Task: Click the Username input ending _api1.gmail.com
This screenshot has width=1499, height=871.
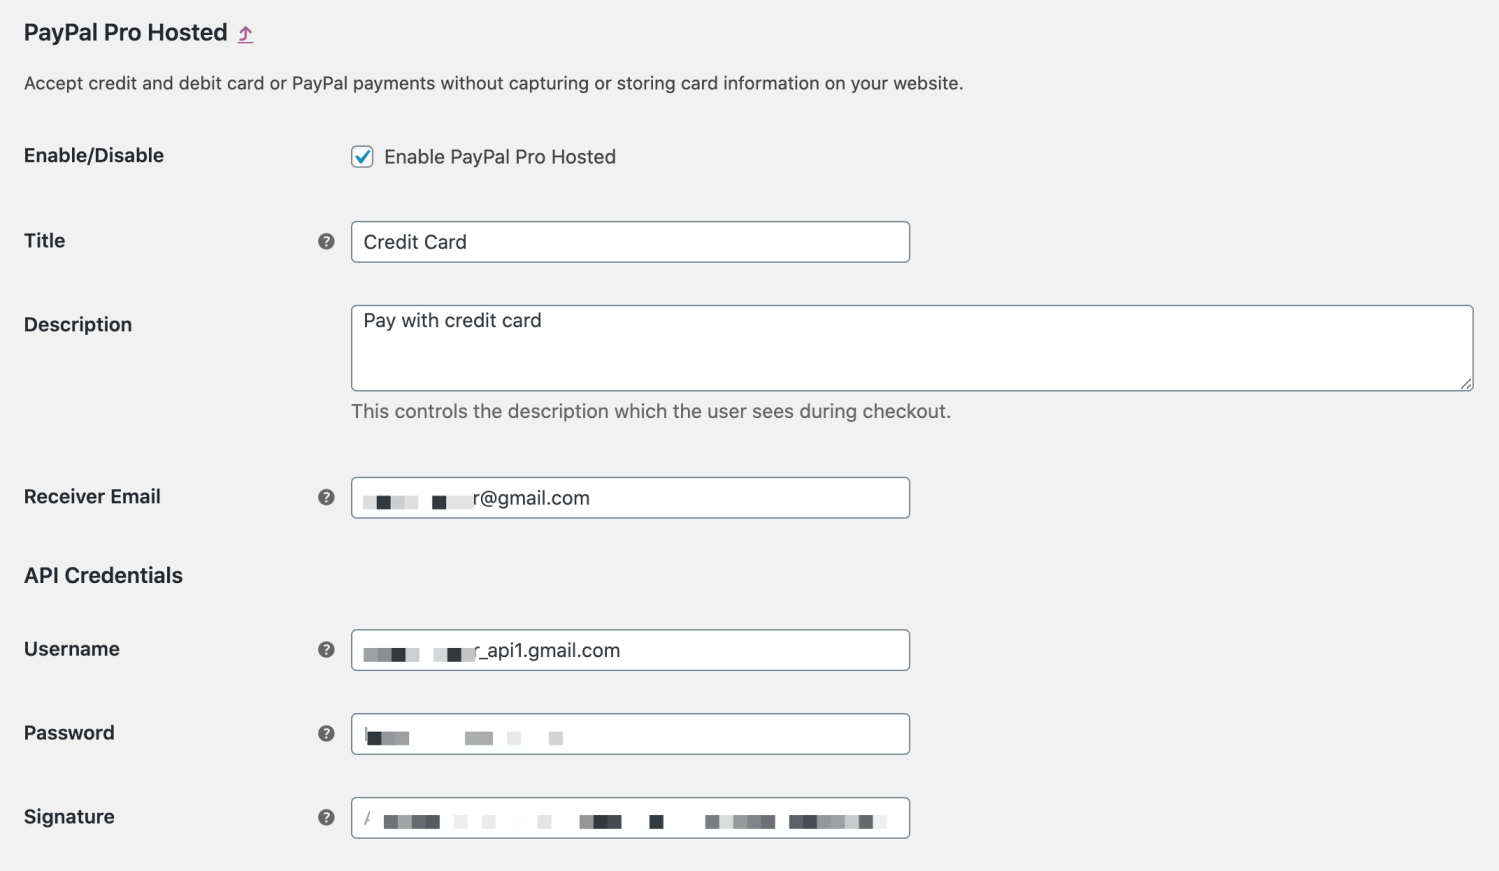Action: pos(630,649)
